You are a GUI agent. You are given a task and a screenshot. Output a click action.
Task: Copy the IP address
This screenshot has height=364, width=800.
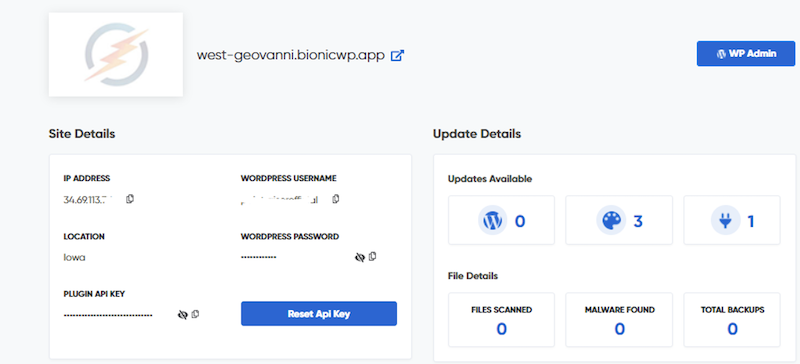point(130,199)
